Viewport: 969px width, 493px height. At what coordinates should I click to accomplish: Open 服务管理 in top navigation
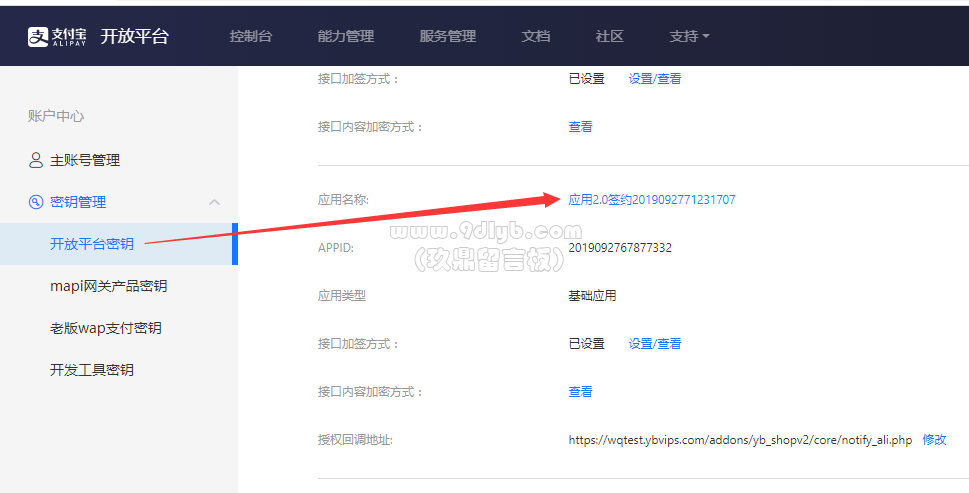447,36
